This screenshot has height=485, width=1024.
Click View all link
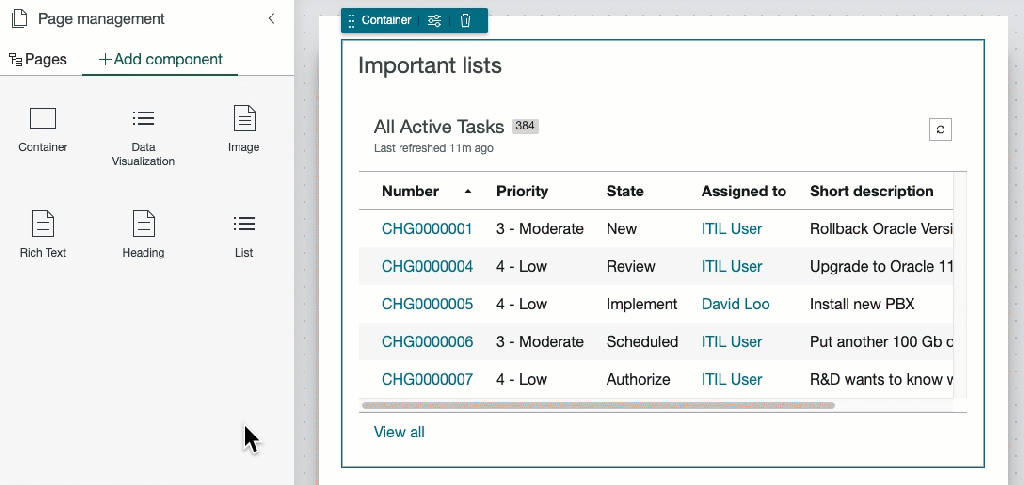point(399,432)
